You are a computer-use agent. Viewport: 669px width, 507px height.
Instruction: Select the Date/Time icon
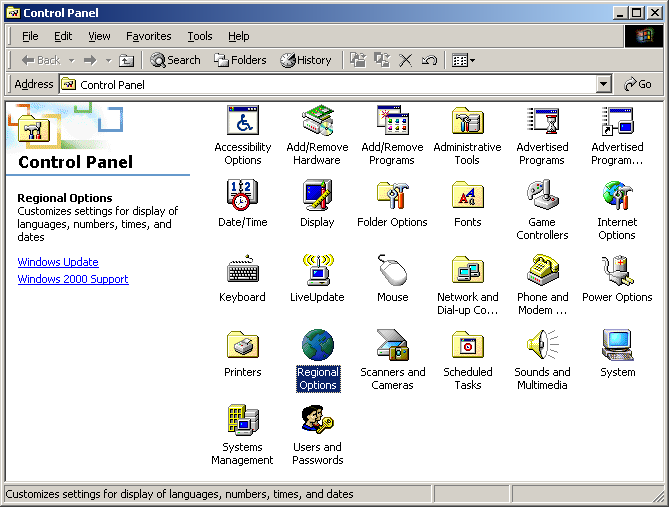pyautogui.click(x=243, y=195)
